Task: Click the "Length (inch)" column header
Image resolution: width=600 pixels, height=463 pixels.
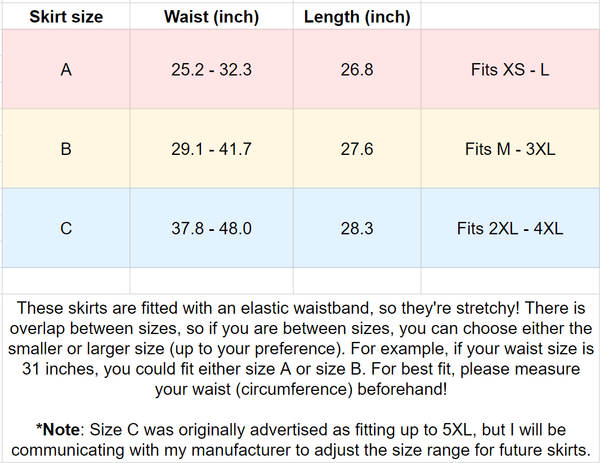Action: (356, 17)
